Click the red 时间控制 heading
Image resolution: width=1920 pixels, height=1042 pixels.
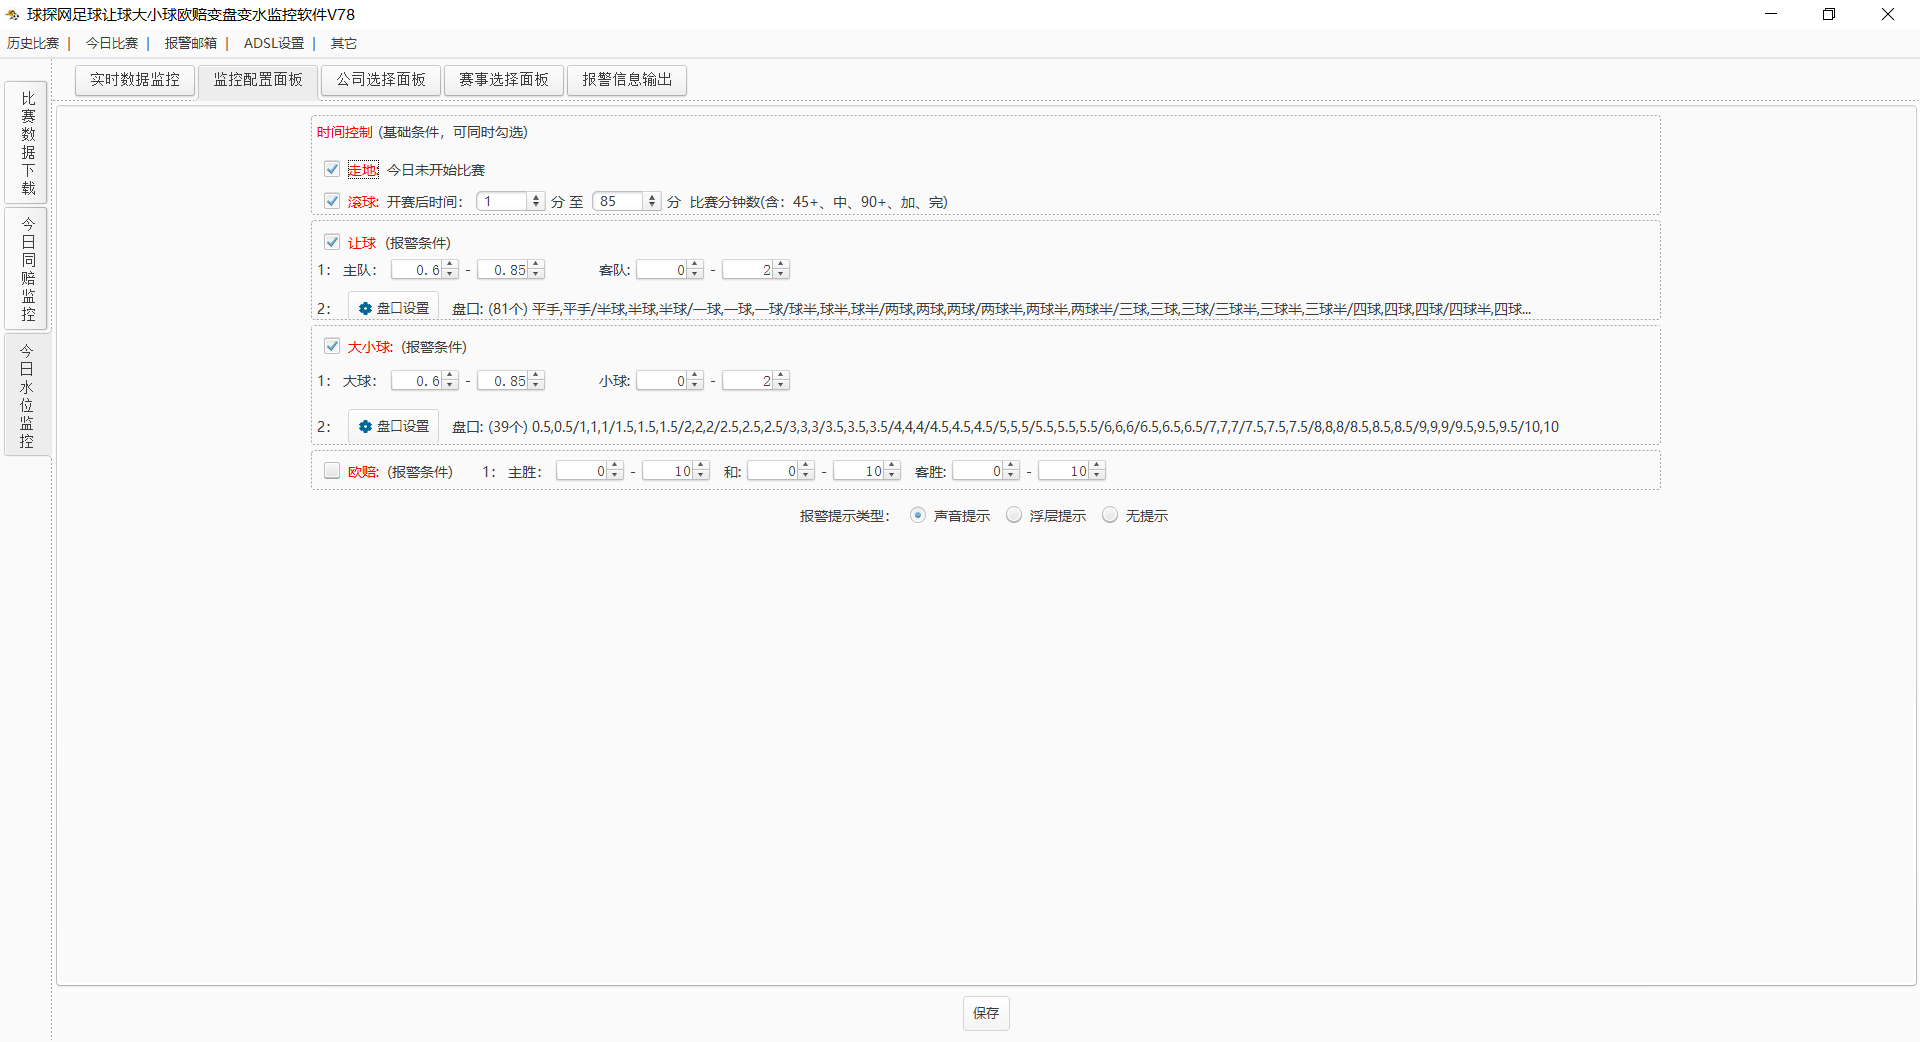coord(344,132)
